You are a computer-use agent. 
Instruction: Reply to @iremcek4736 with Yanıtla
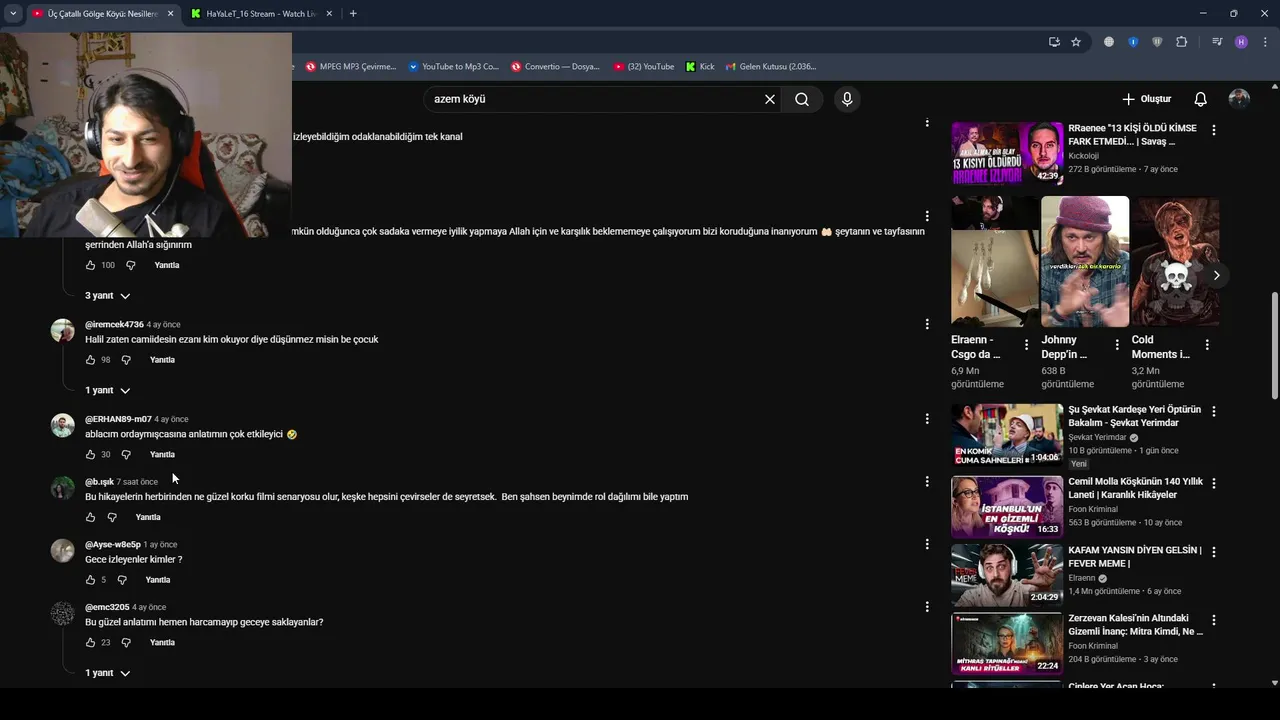(x=162, y=360)
